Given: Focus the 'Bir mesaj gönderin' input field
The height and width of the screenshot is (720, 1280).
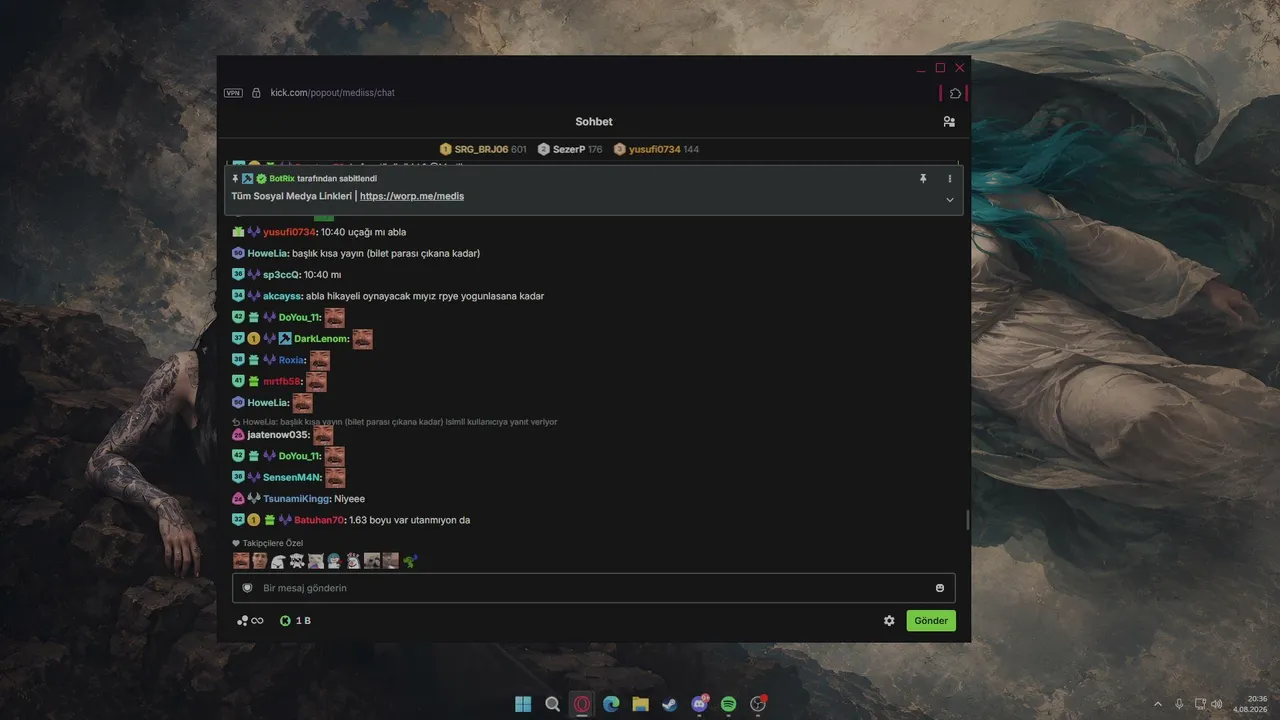Looking at the screenshot, I should point(594,588).
